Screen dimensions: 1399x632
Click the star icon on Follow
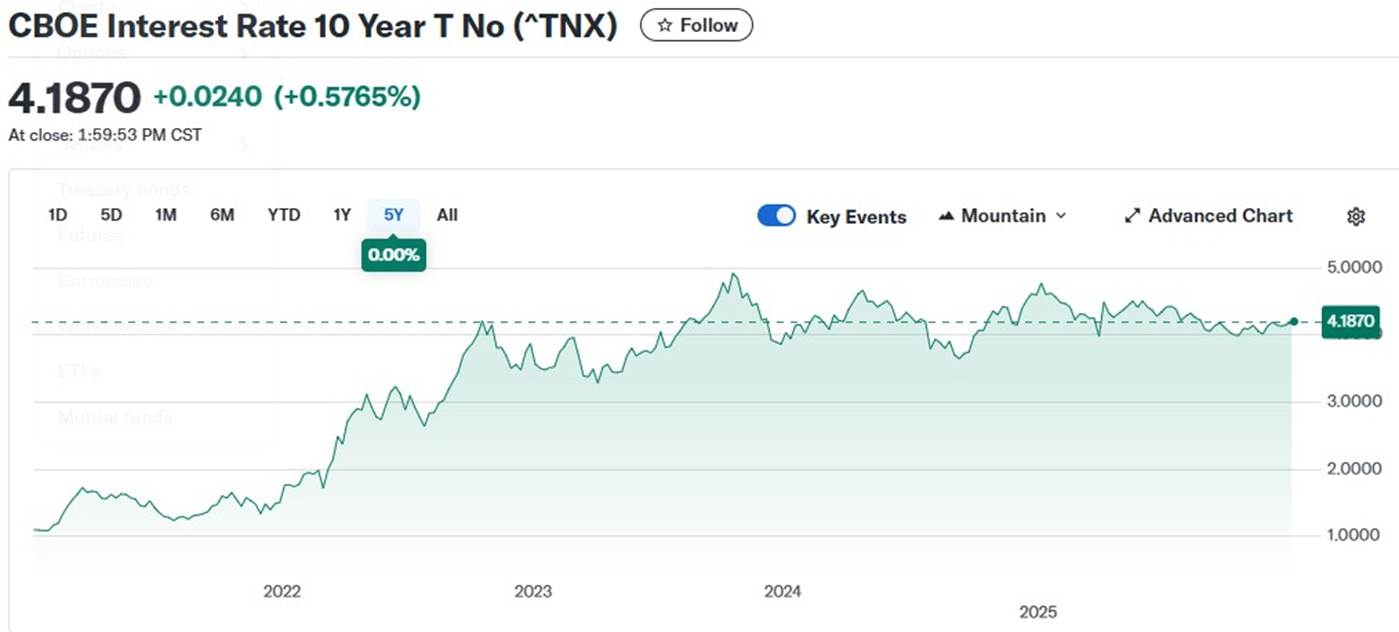pos(665,26)
